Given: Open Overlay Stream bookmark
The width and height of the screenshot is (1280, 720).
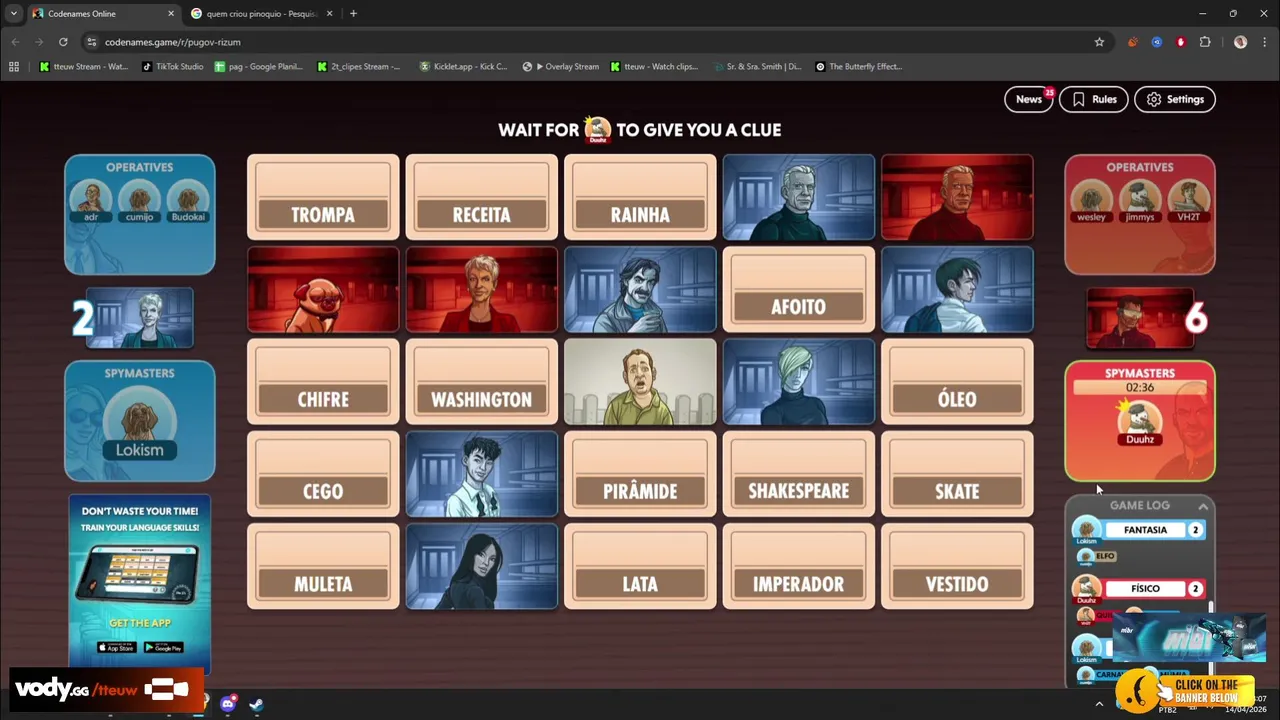Looking at the screenshot, I should coord(561,67).
